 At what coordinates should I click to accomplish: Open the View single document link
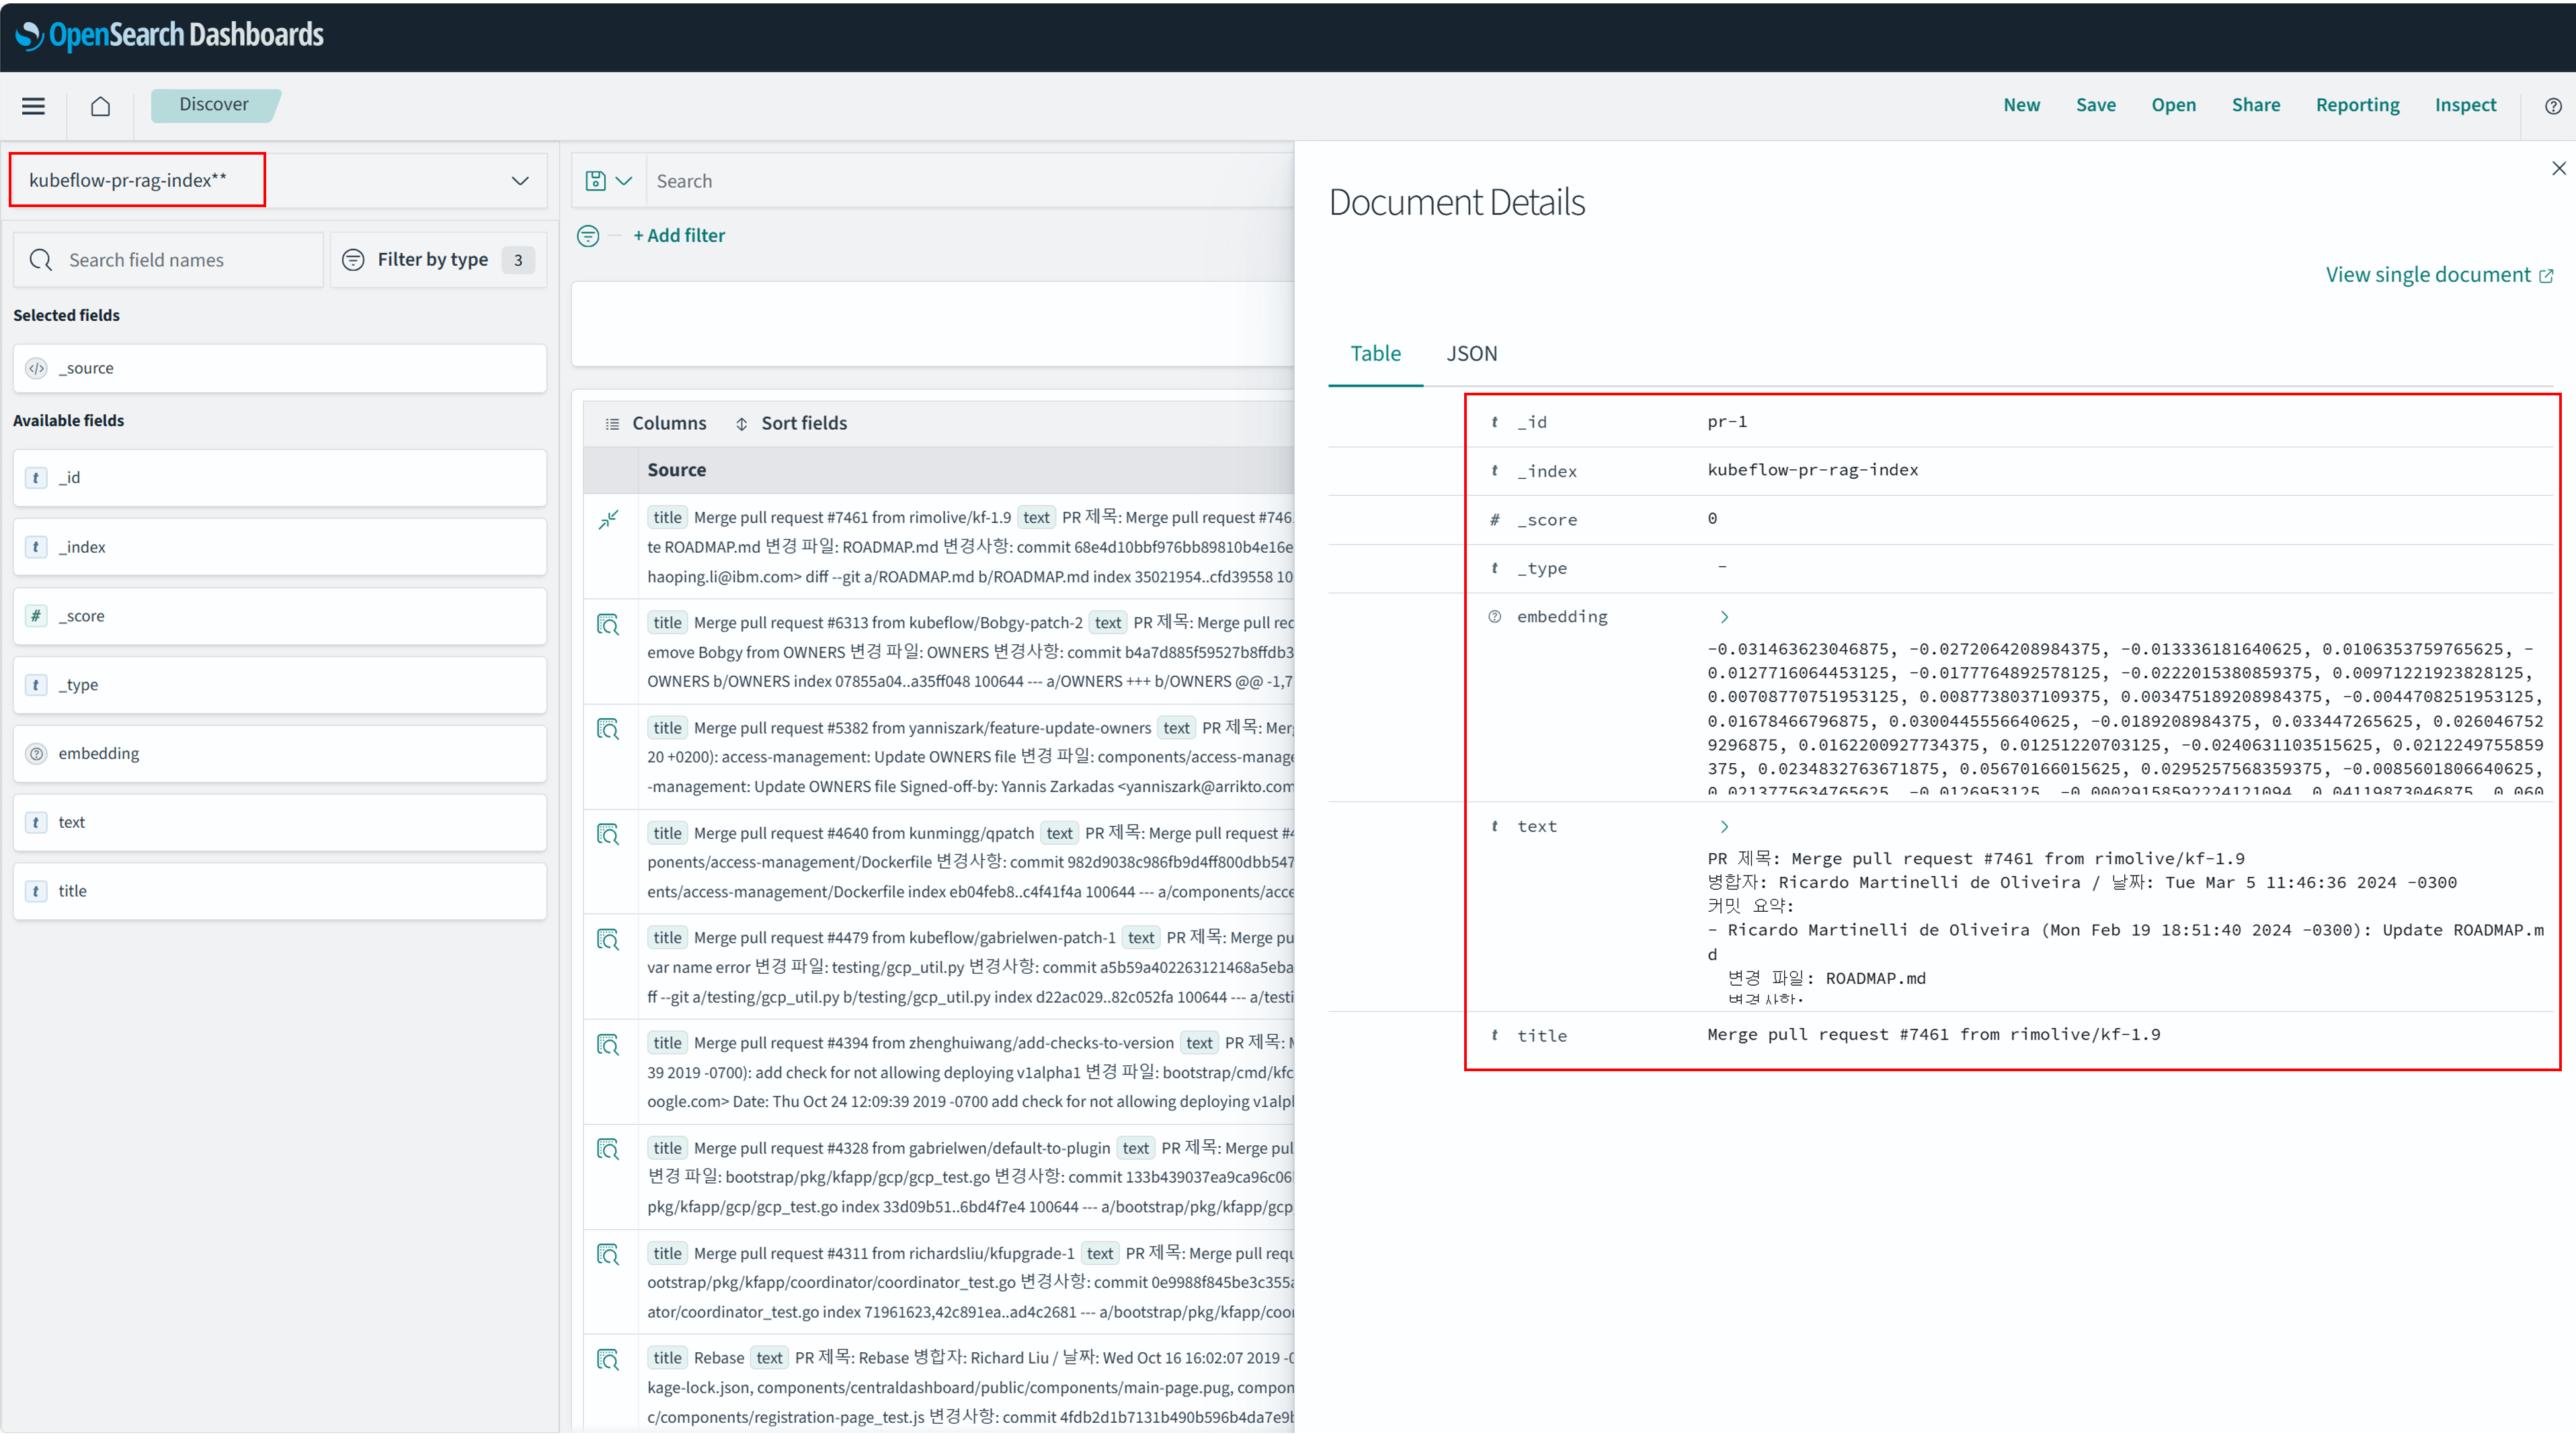tap(2427, 275)
